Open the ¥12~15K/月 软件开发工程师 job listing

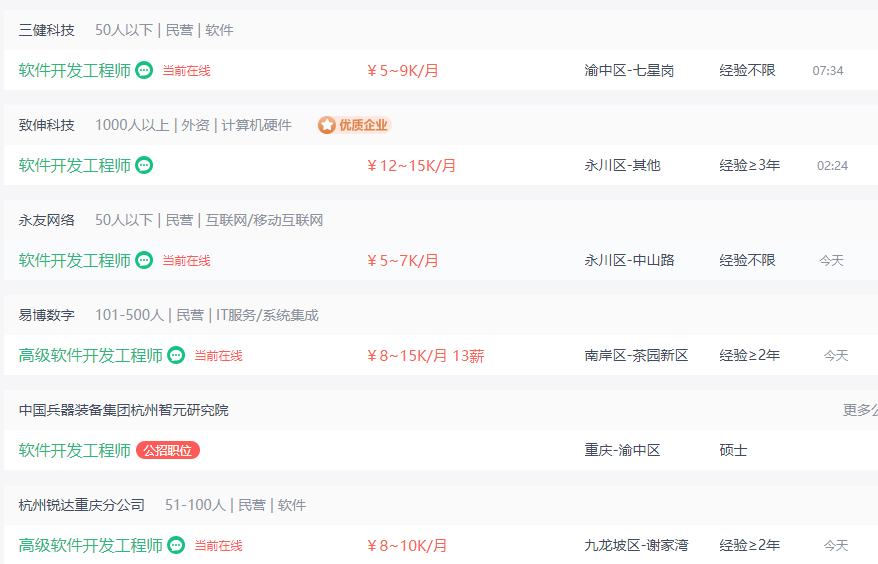[74, 165]
